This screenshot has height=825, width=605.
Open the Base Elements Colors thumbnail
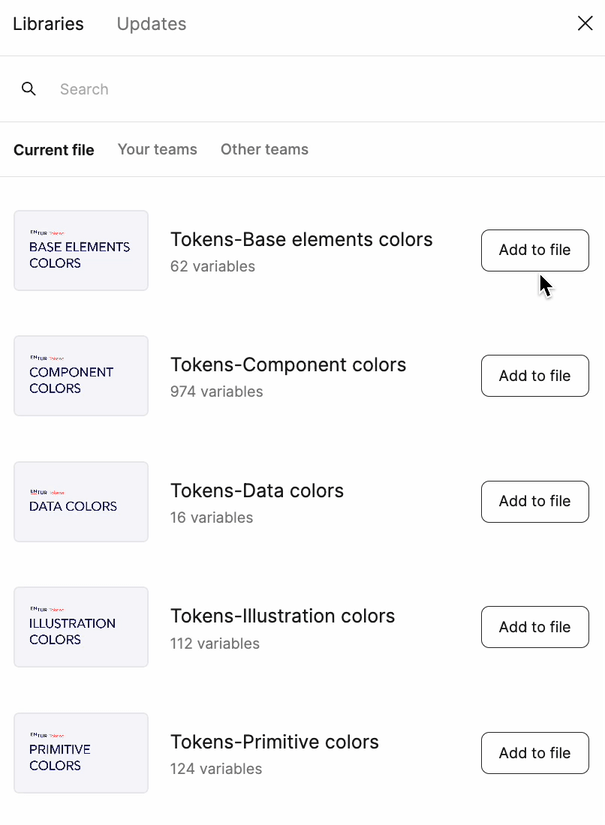coord(81,250)
